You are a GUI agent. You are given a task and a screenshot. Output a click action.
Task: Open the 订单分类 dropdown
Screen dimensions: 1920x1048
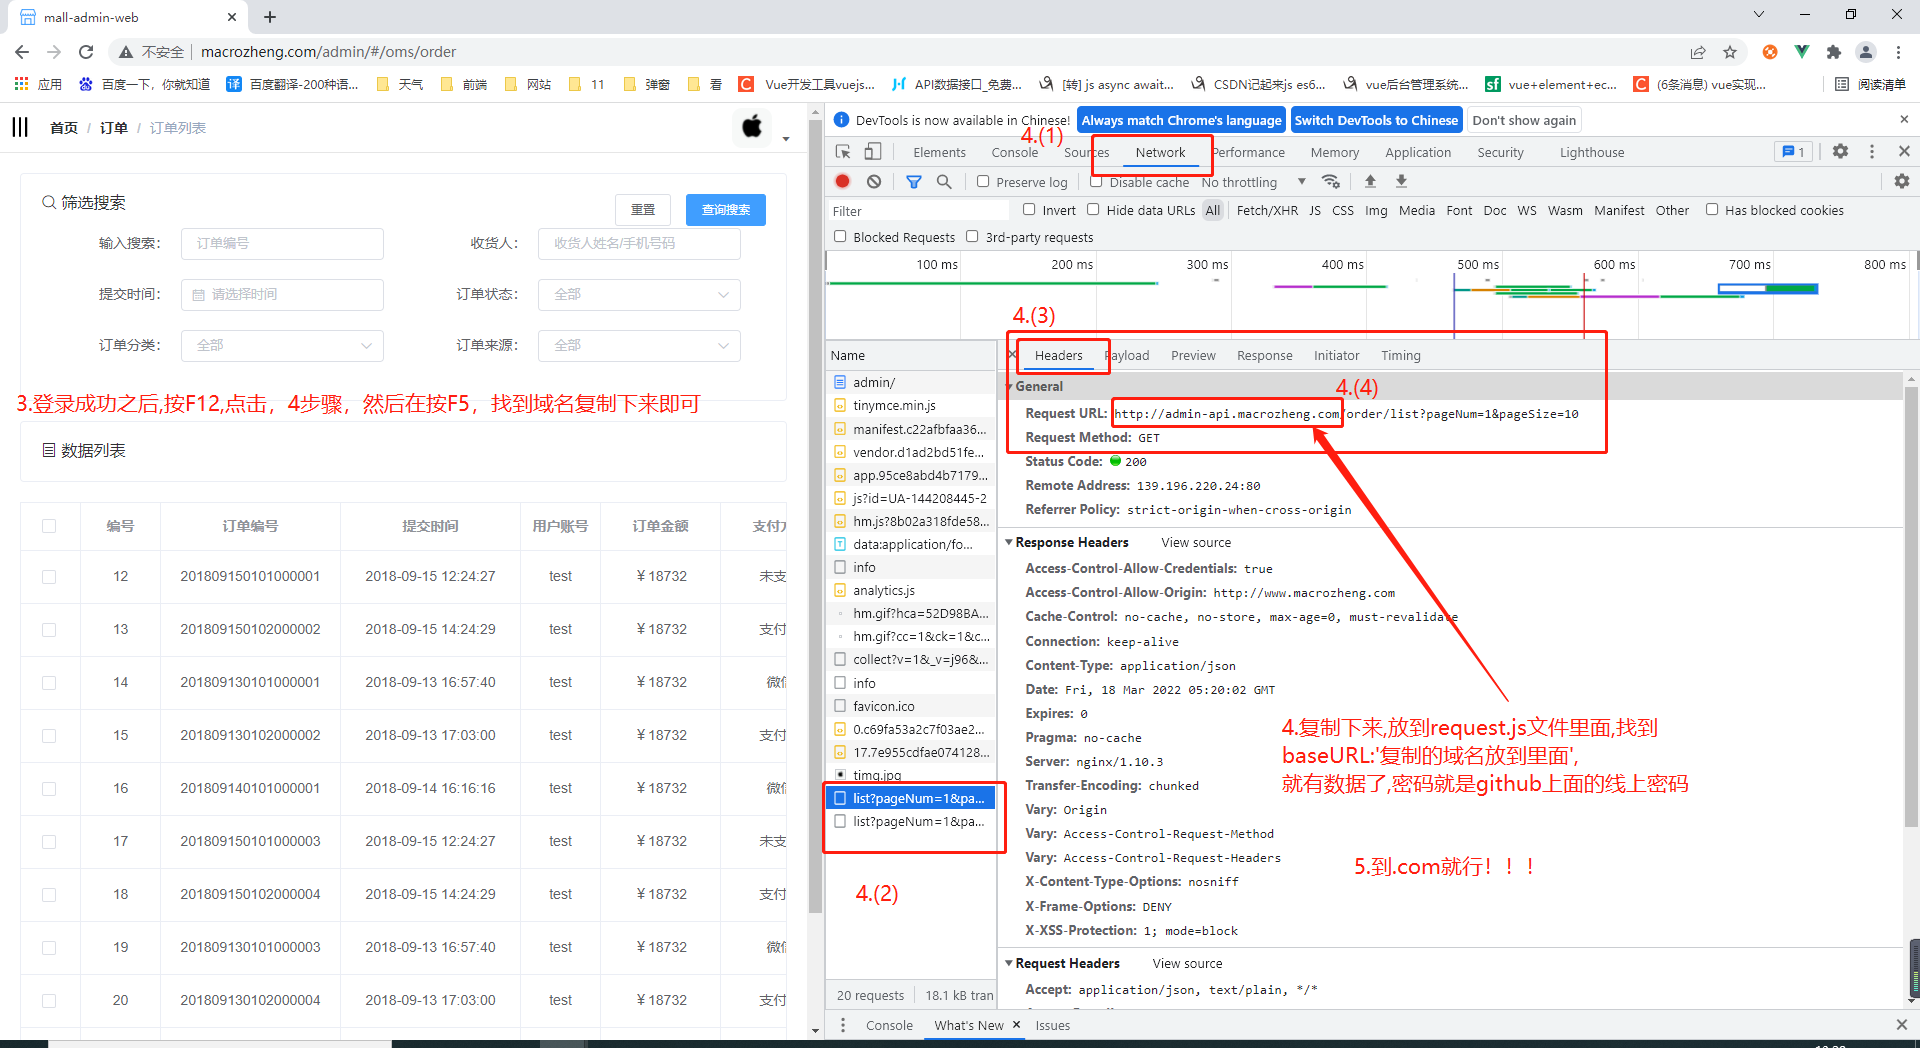[x=282, y=345]
